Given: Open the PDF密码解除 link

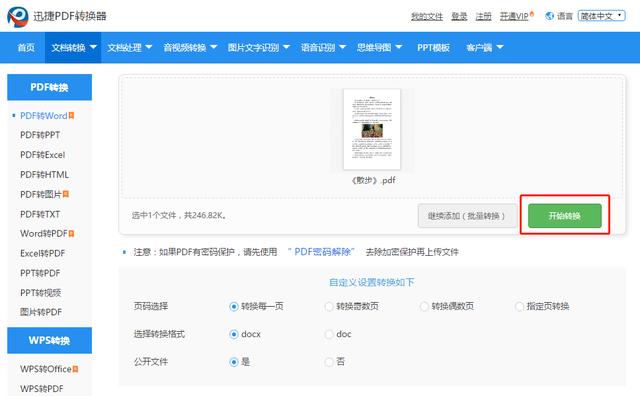Looking at the screenshot, I should tap(322, 252).
